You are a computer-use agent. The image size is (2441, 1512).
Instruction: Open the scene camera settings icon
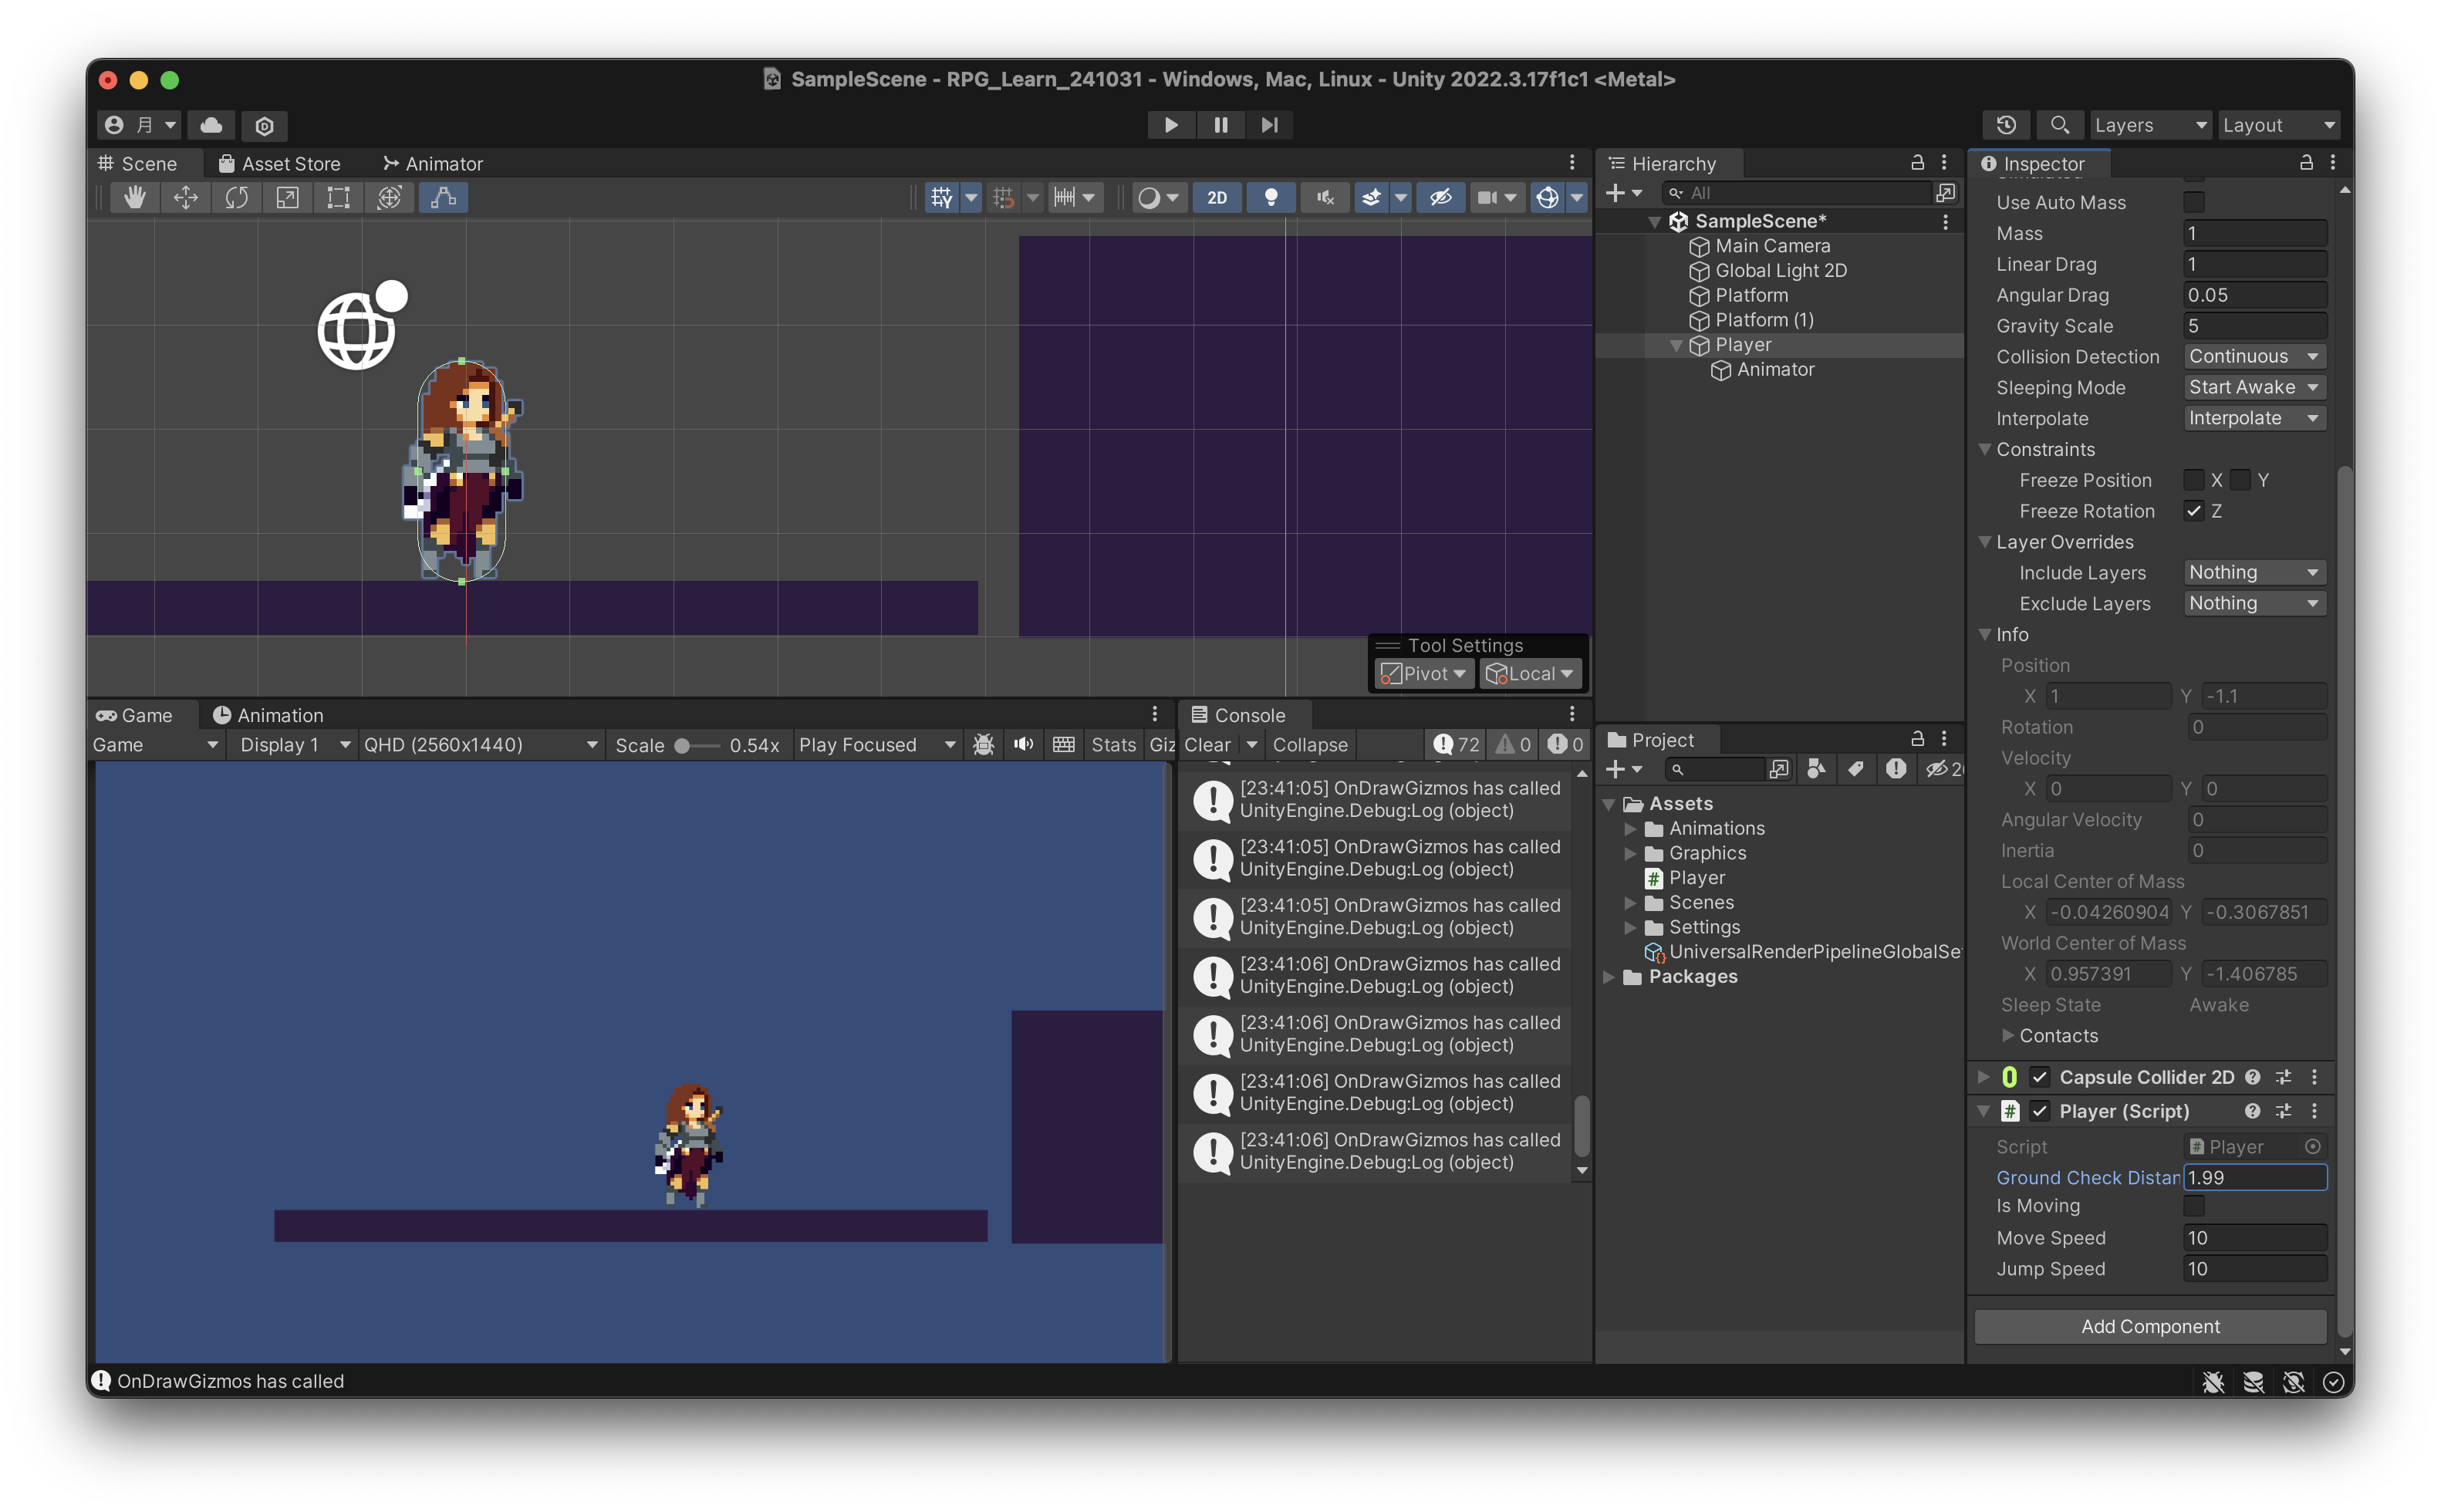point(1487,198)
